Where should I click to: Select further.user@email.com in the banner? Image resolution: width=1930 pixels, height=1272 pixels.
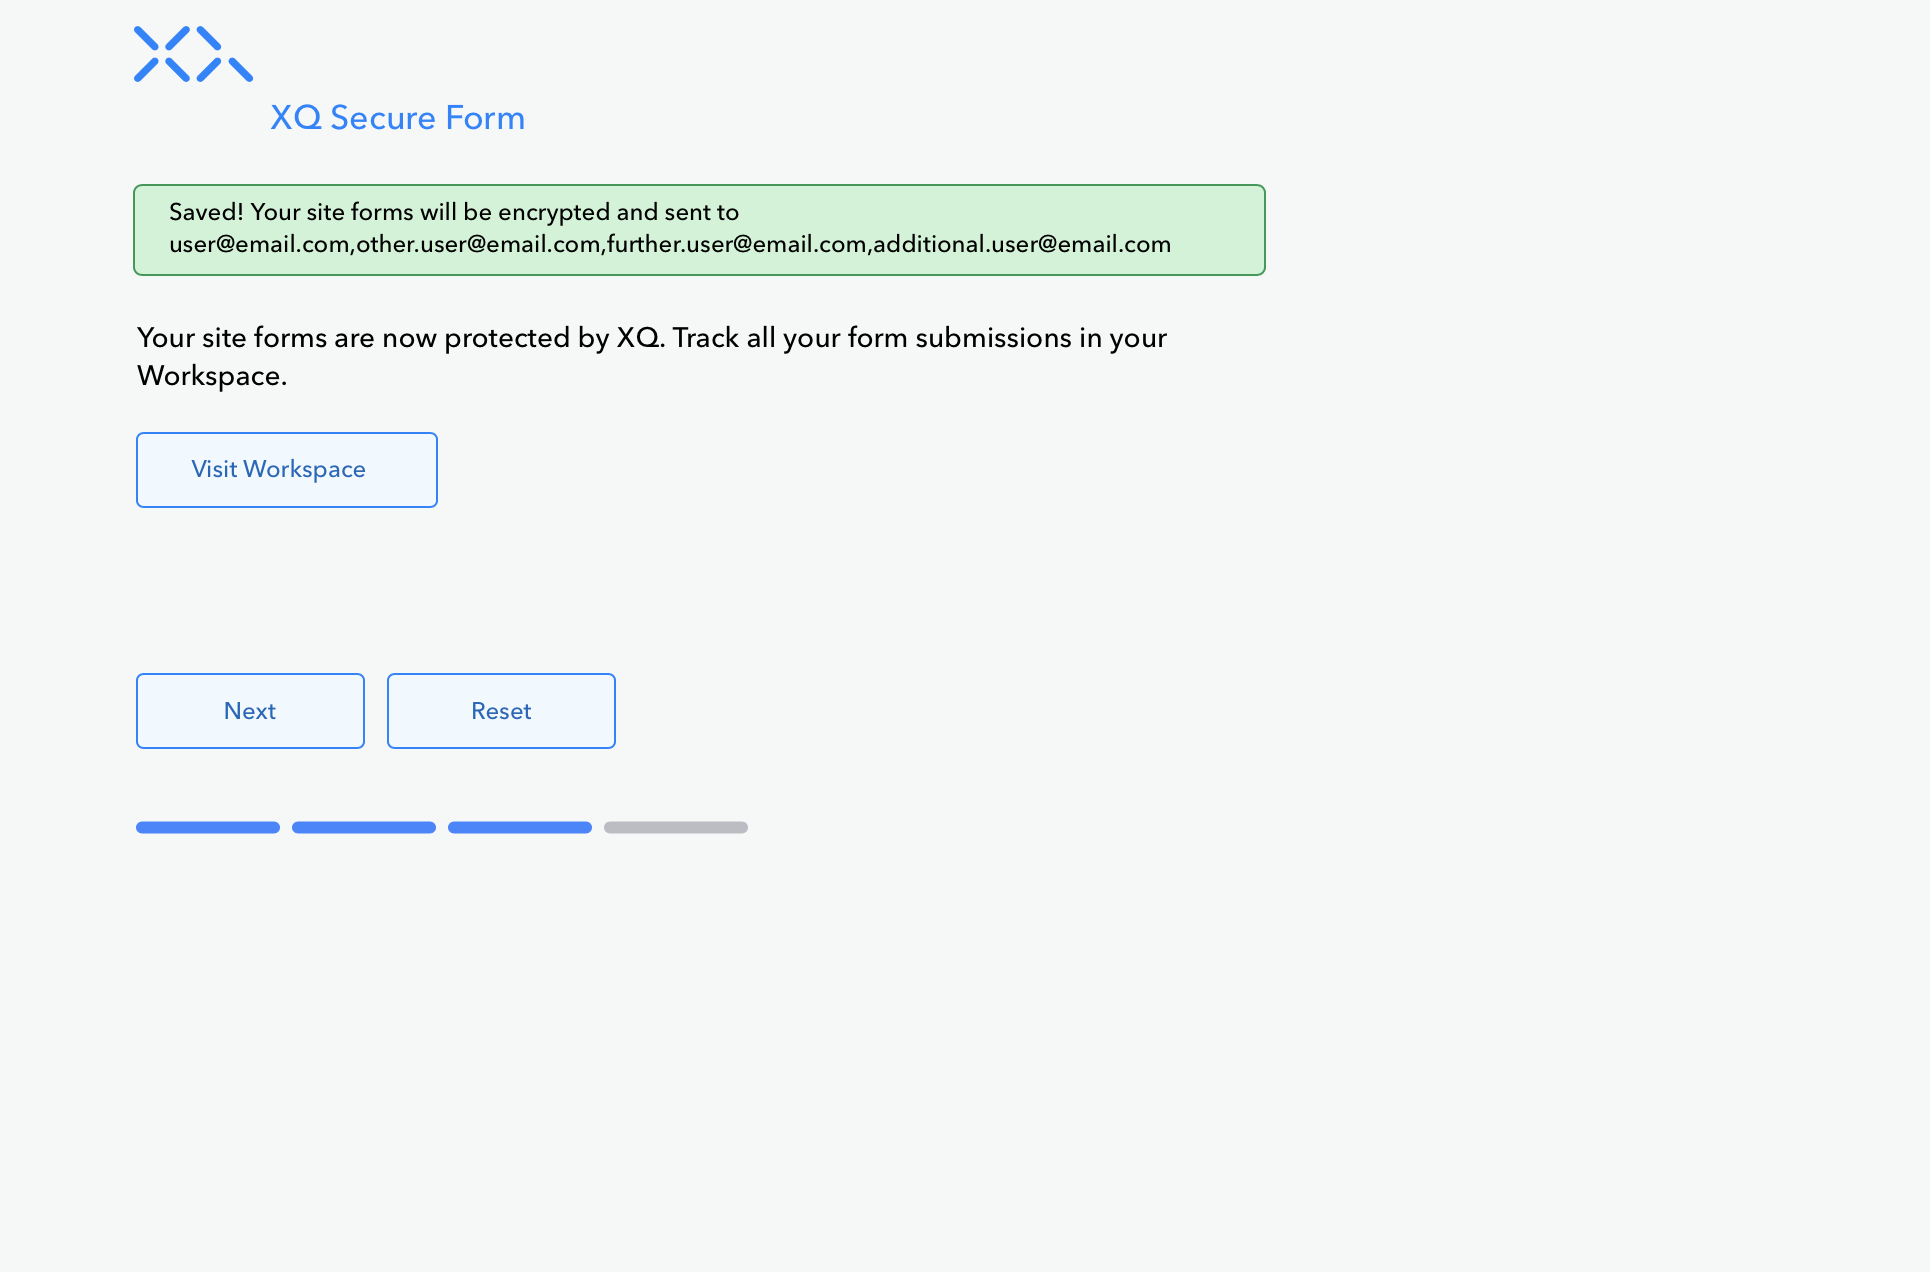point(736,245)
